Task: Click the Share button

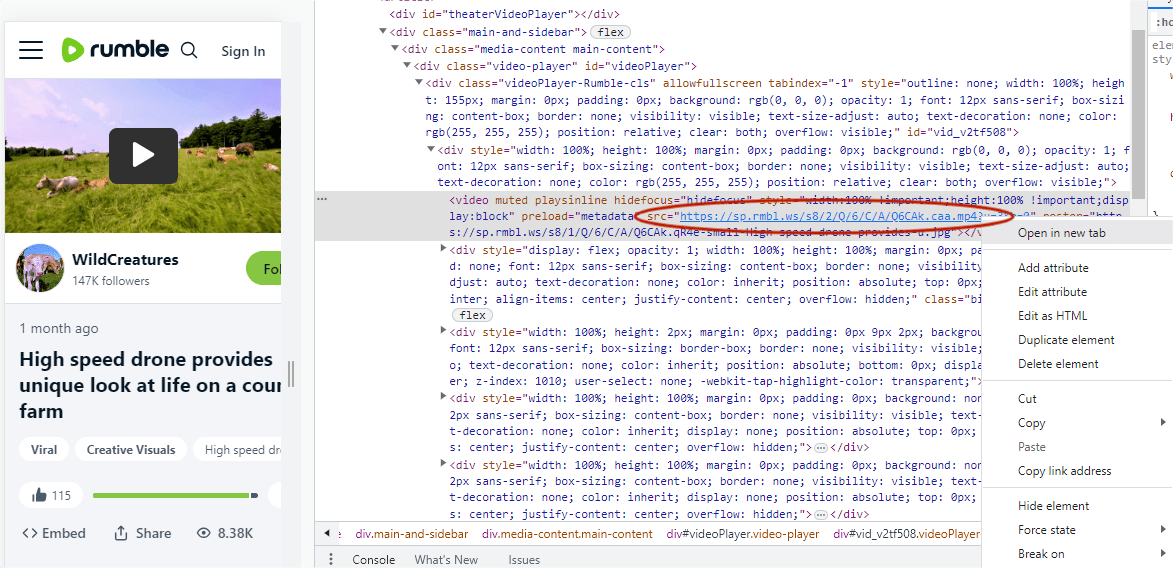Action: [x=142, y=533]
